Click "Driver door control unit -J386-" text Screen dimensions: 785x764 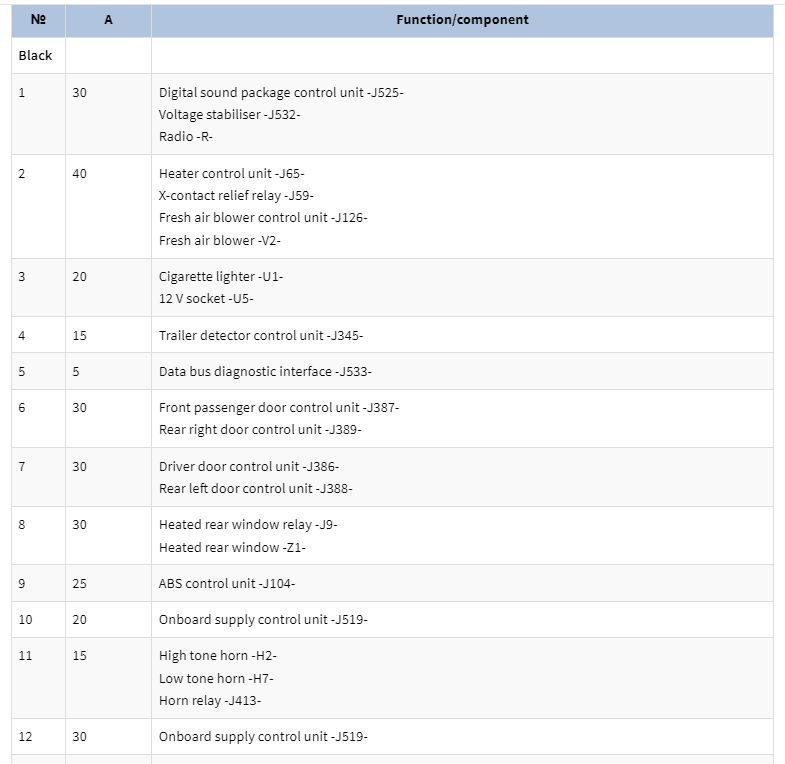pos(249,467)
